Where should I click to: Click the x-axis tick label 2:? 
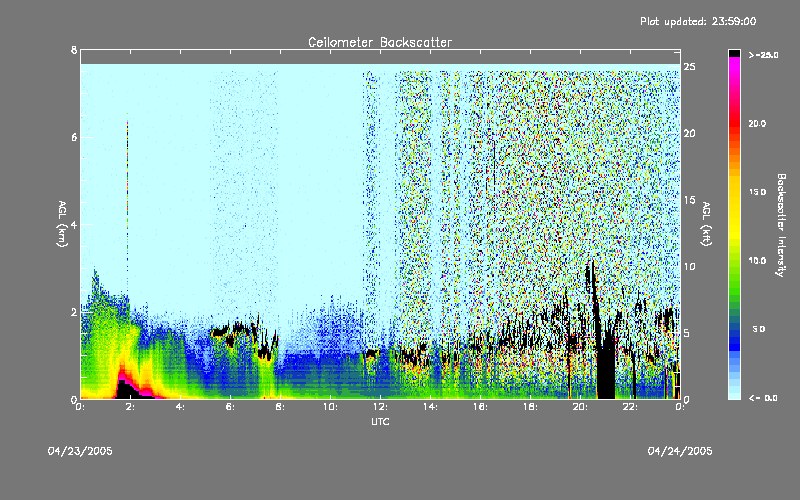pyautogui.click(x=130, y=407)
